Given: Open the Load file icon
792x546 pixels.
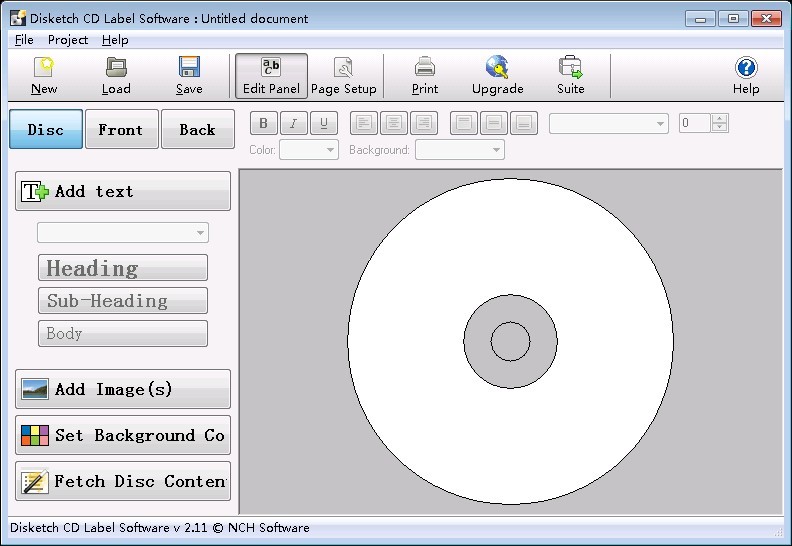Looking at the screenshot, I should coord(116,68).
